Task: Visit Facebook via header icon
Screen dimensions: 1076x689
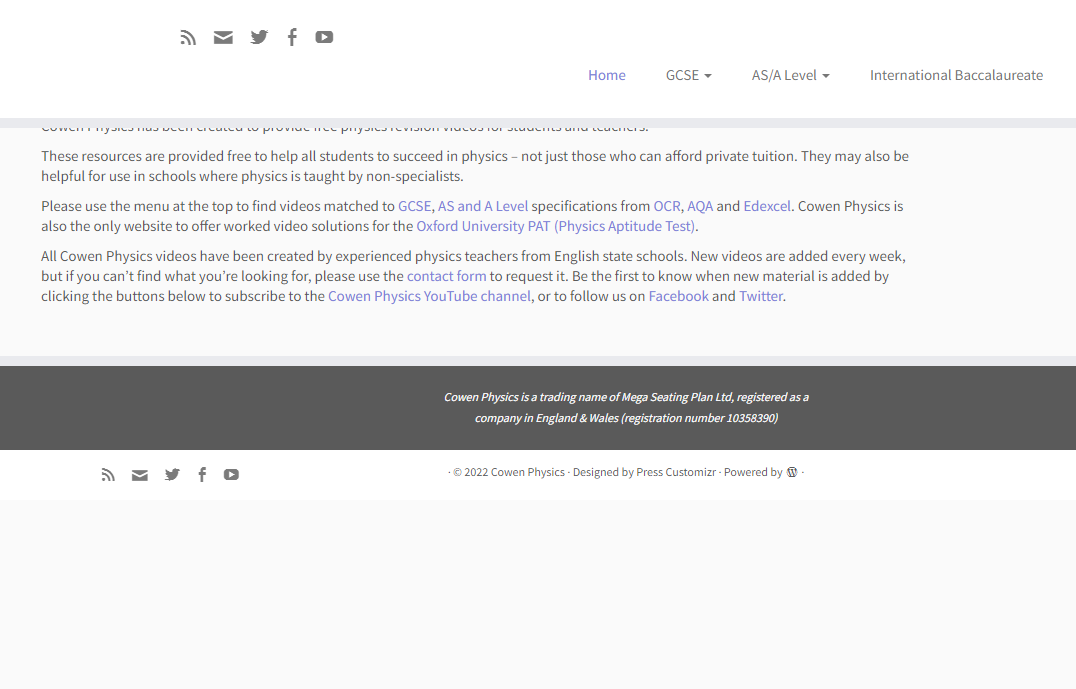Action: click(x=292, y=37)
